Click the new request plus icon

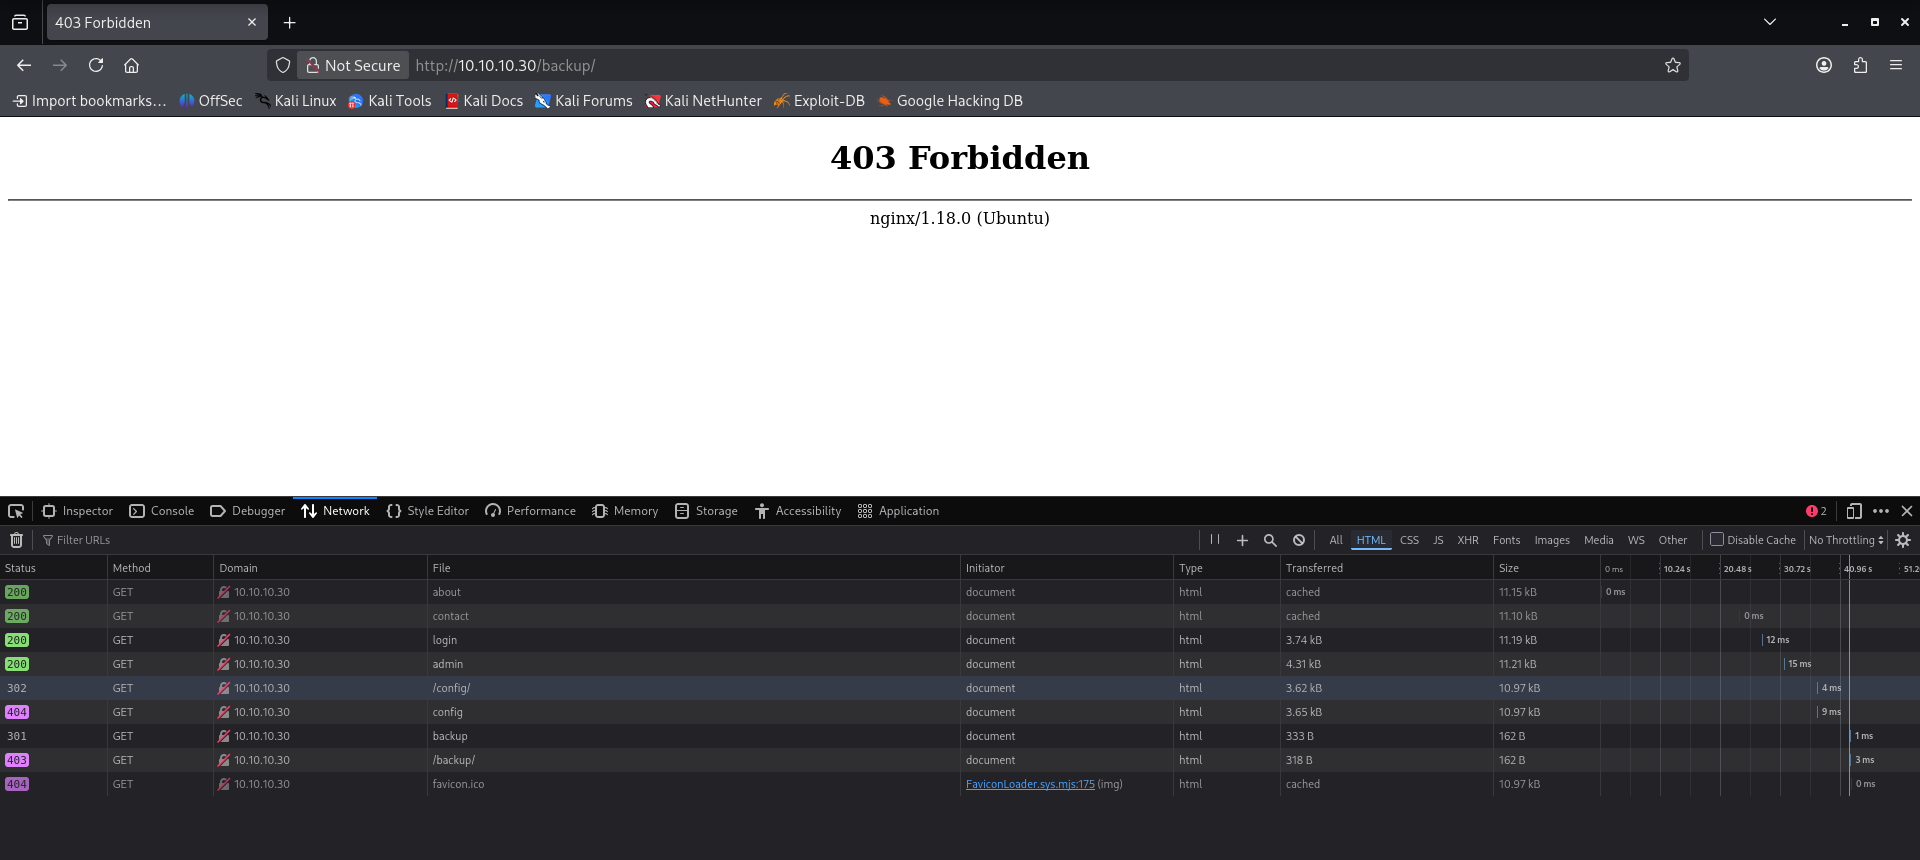point(1242,540)
